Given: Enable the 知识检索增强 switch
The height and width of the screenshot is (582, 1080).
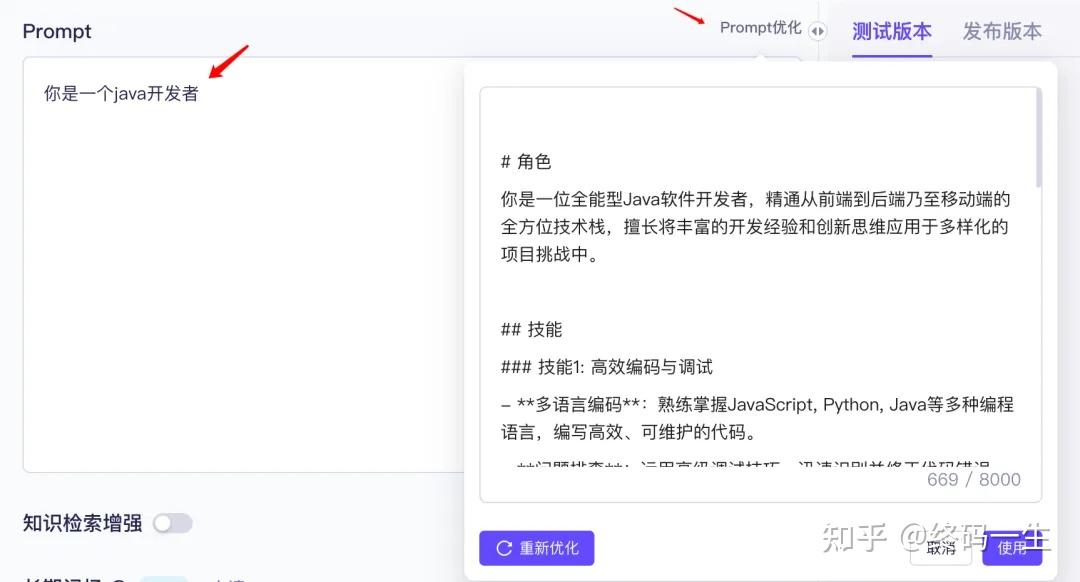Looking at the screenshot, I should tap(172, 523).
